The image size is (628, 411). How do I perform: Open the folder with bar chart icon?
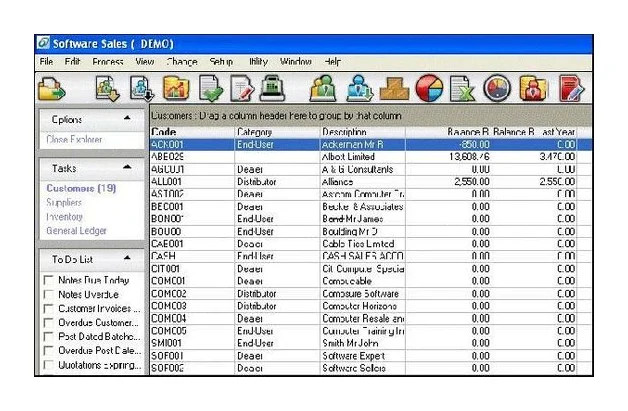(176, 89)
